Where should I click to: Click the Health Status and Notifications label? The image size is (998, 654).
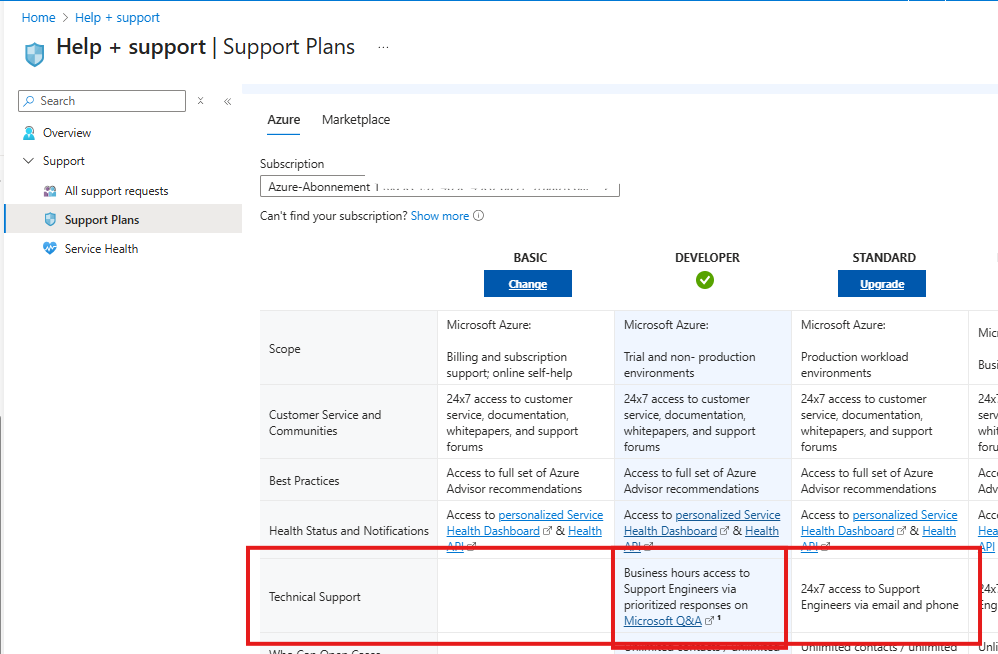tap(349, 531)
